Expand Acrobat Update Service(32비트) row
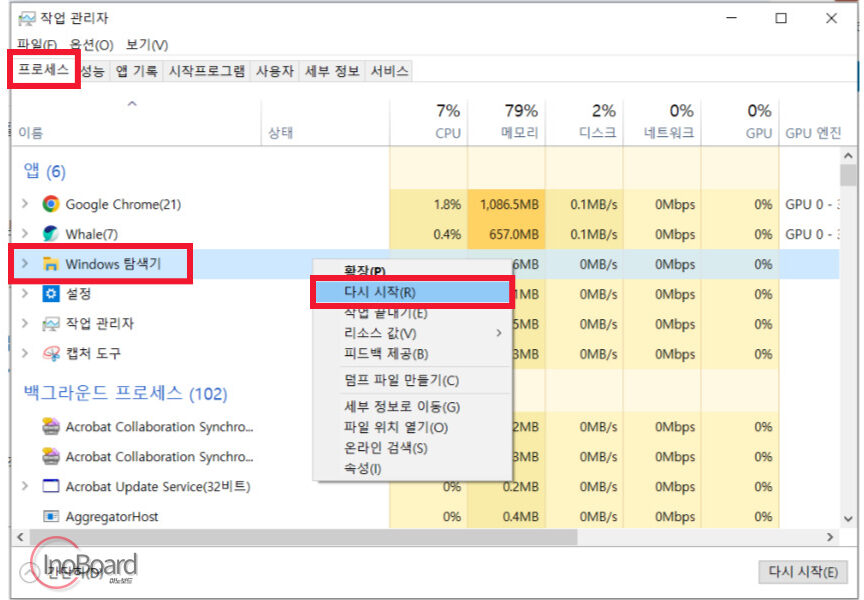Viewport: 864px width, 600px height. click(25, 487)
